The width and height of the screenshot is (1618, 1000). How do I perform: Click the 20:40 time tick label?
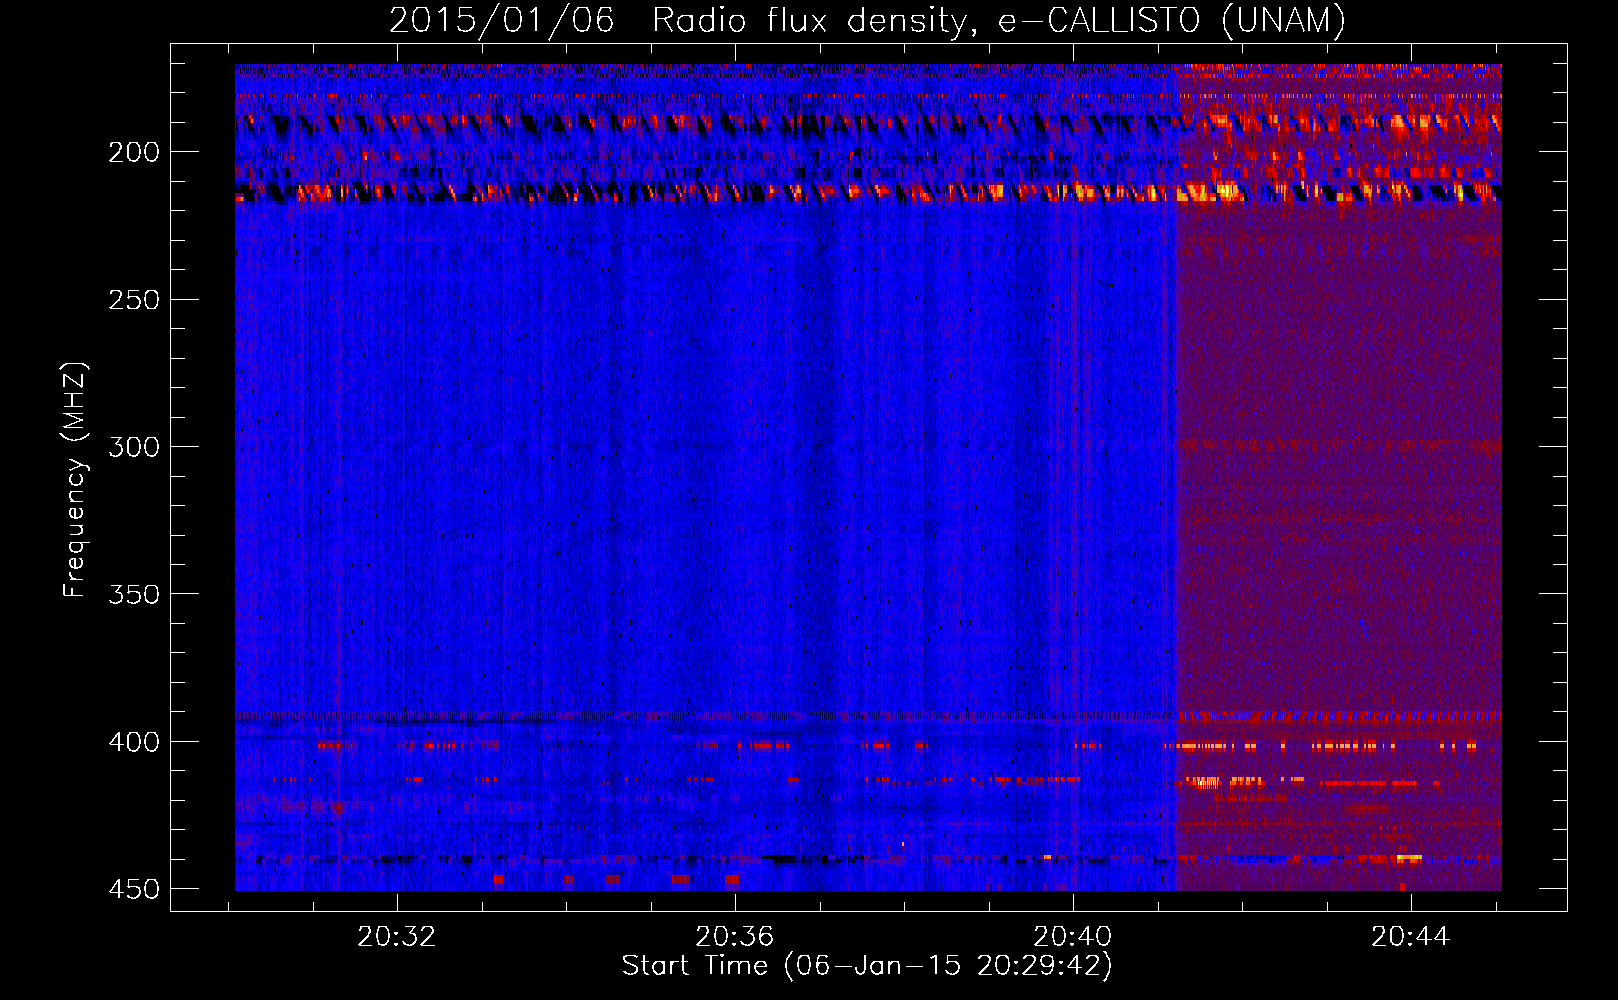pos(1073,937)
